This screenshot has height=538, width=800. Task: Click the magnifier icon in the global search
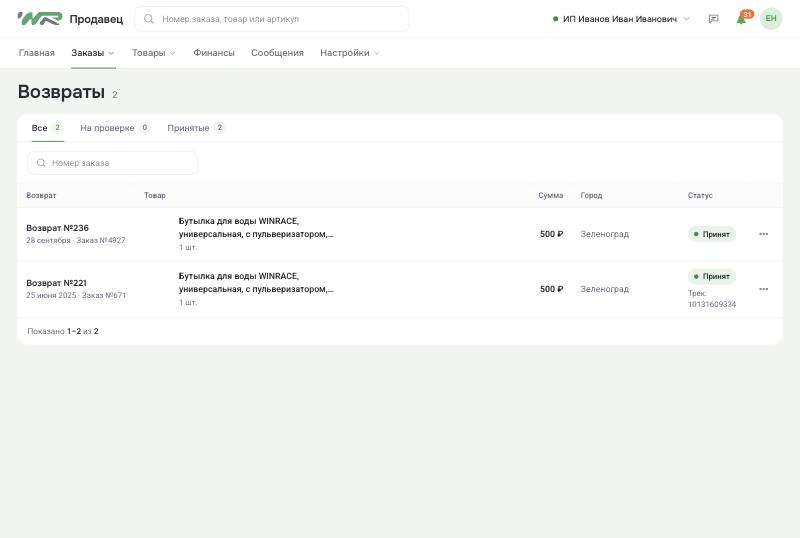[x=148, y=19]
